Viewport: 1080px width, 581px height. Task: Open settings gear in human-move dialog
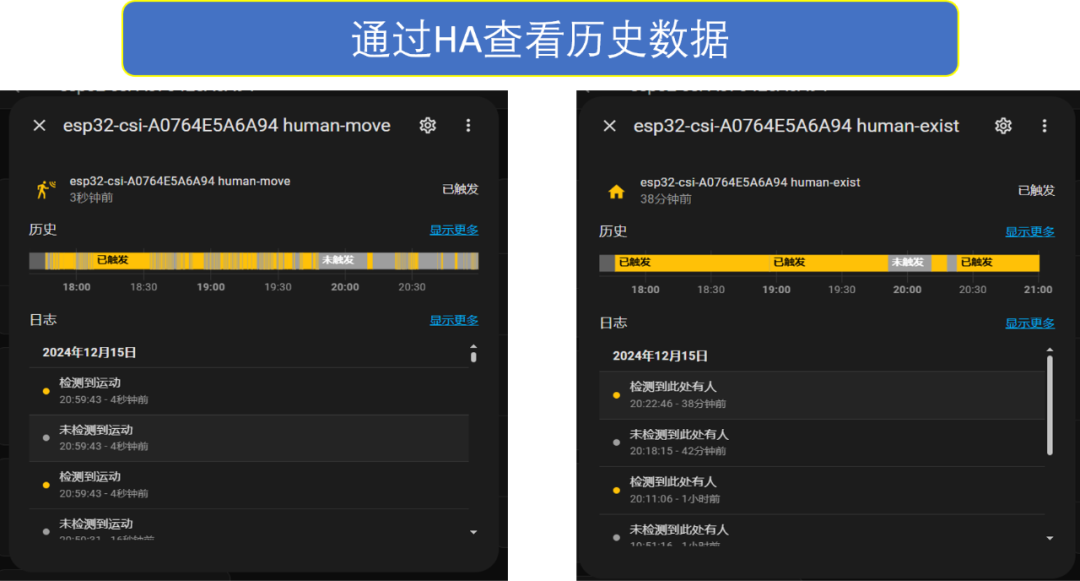tap(428, 125)
